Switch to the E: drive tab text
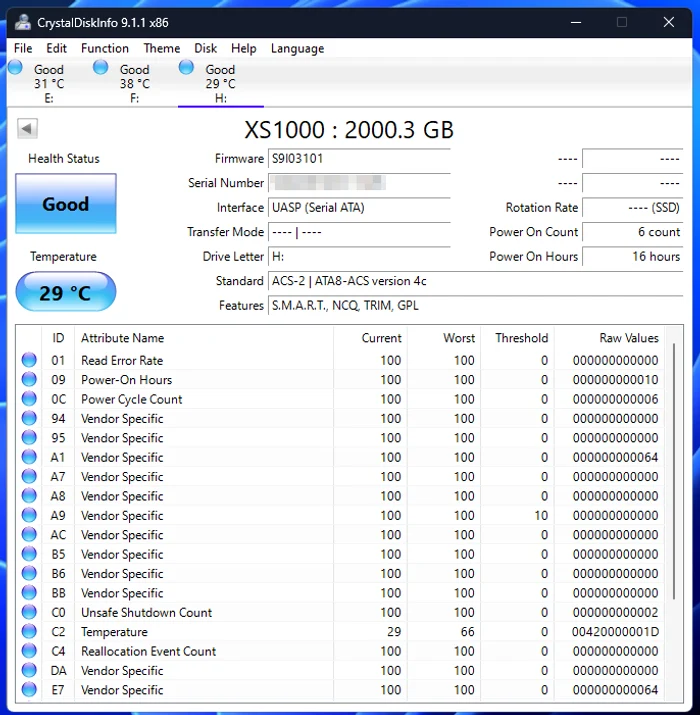The height and width of the screenshot is (715, 700). point(49,83)
